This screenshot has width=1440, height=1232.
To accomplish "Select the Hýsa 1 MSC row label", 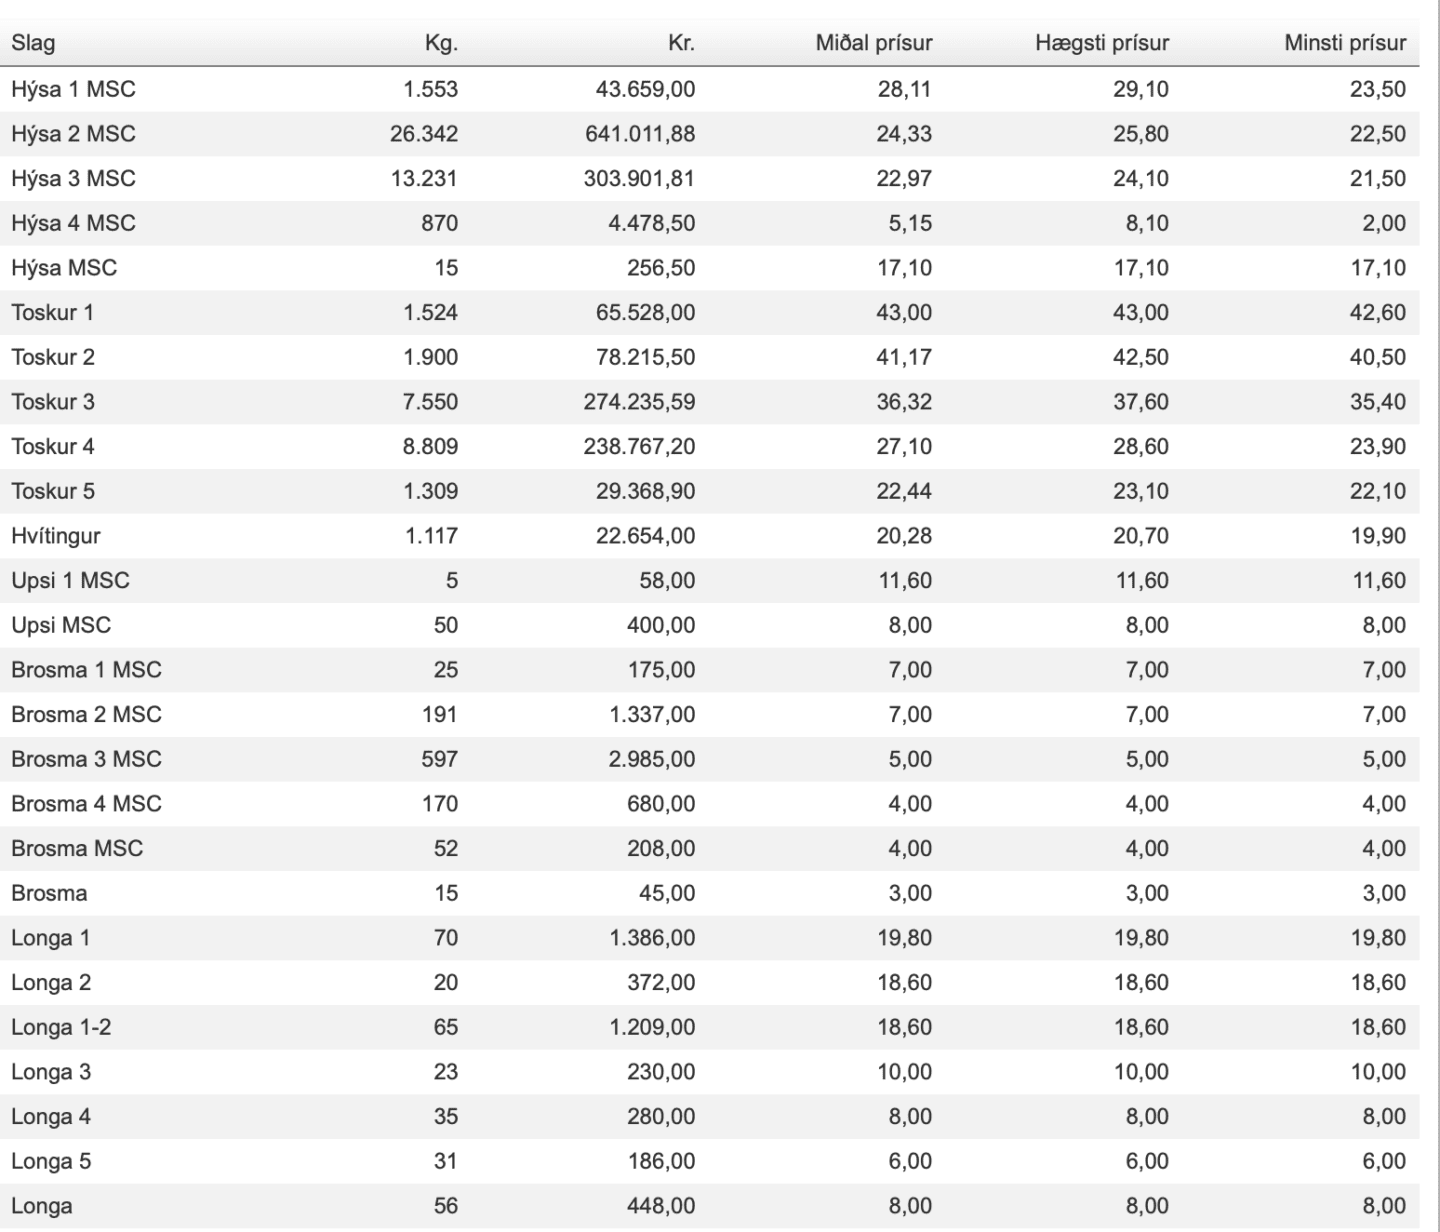I will click(x=73, y=89).
